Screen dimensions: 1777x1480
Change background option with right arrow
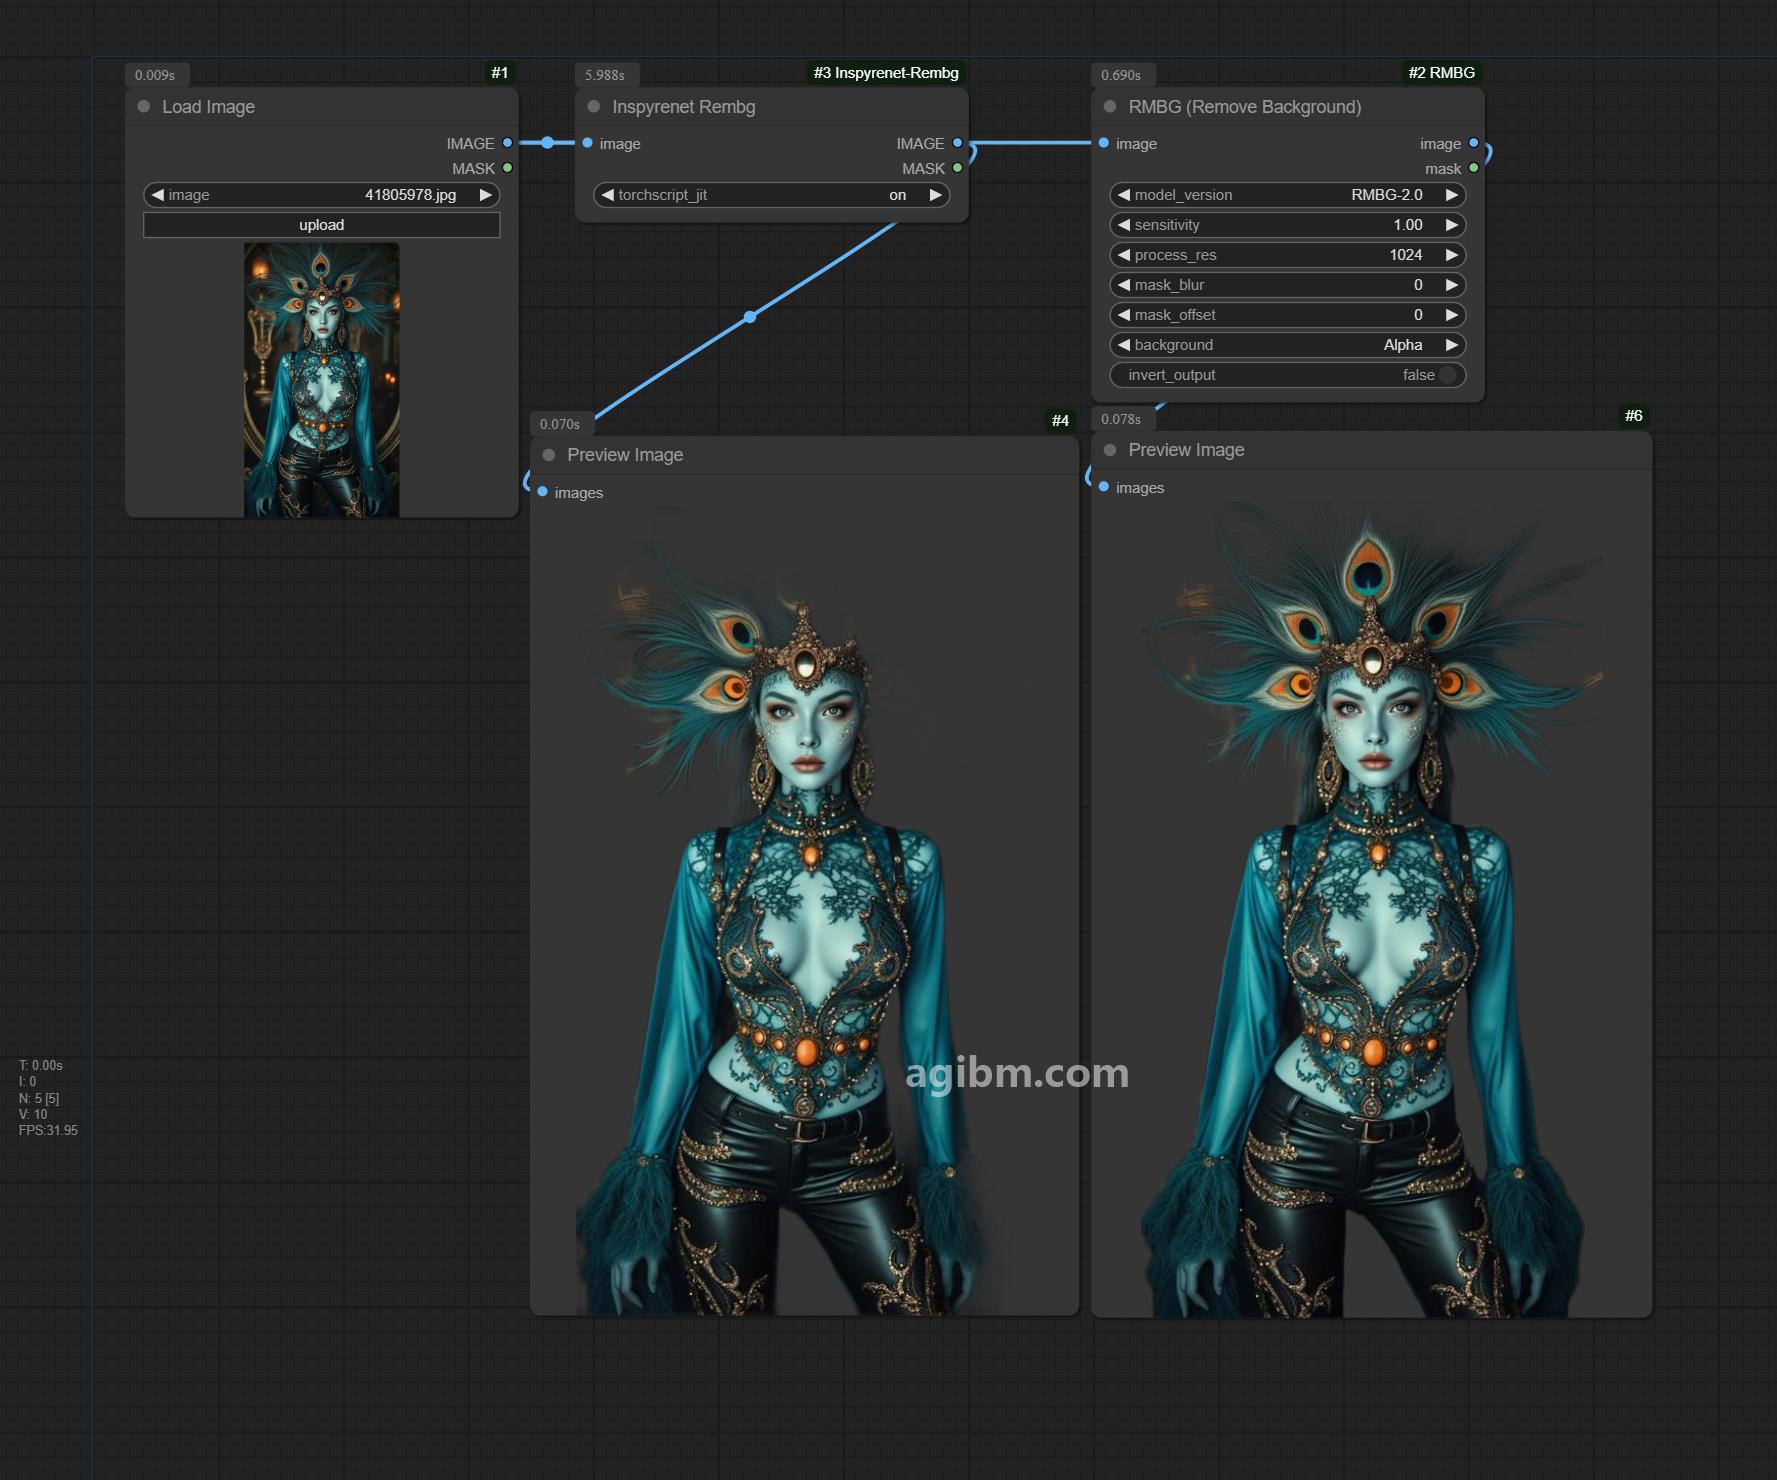point(1452,345)
